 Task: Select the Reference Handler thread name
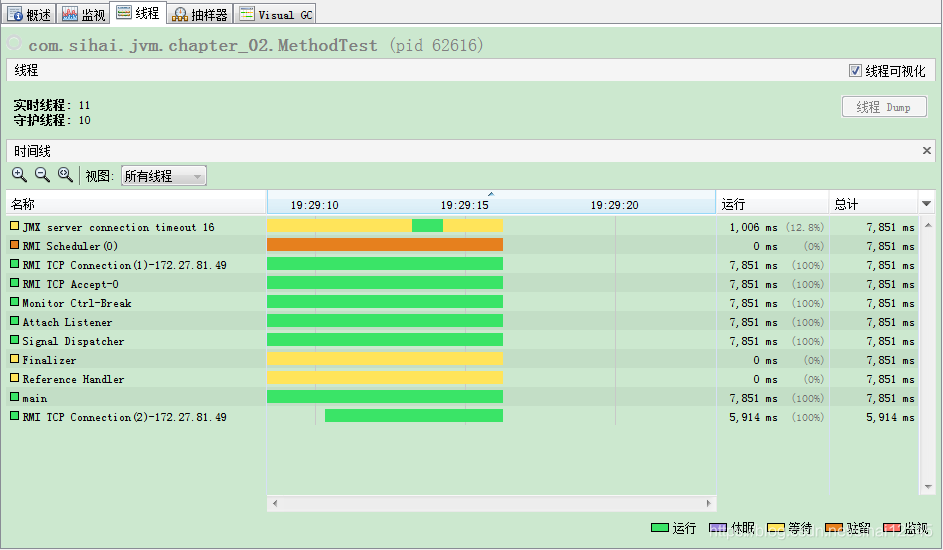tap(73, 379)
